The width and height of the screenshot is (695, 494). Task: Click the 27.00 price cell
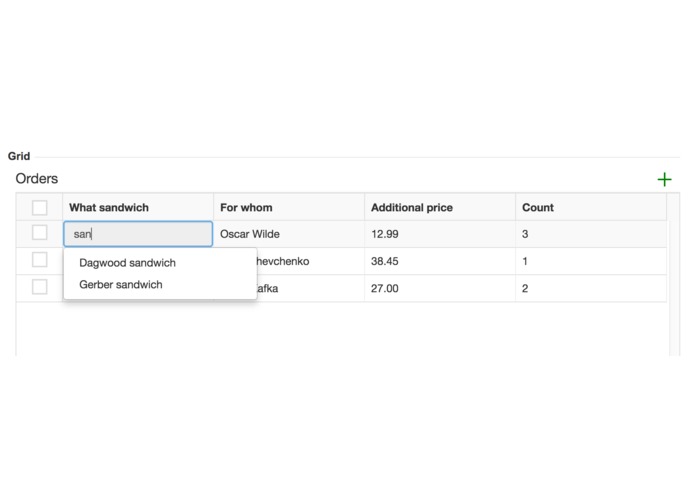[440, 288]
